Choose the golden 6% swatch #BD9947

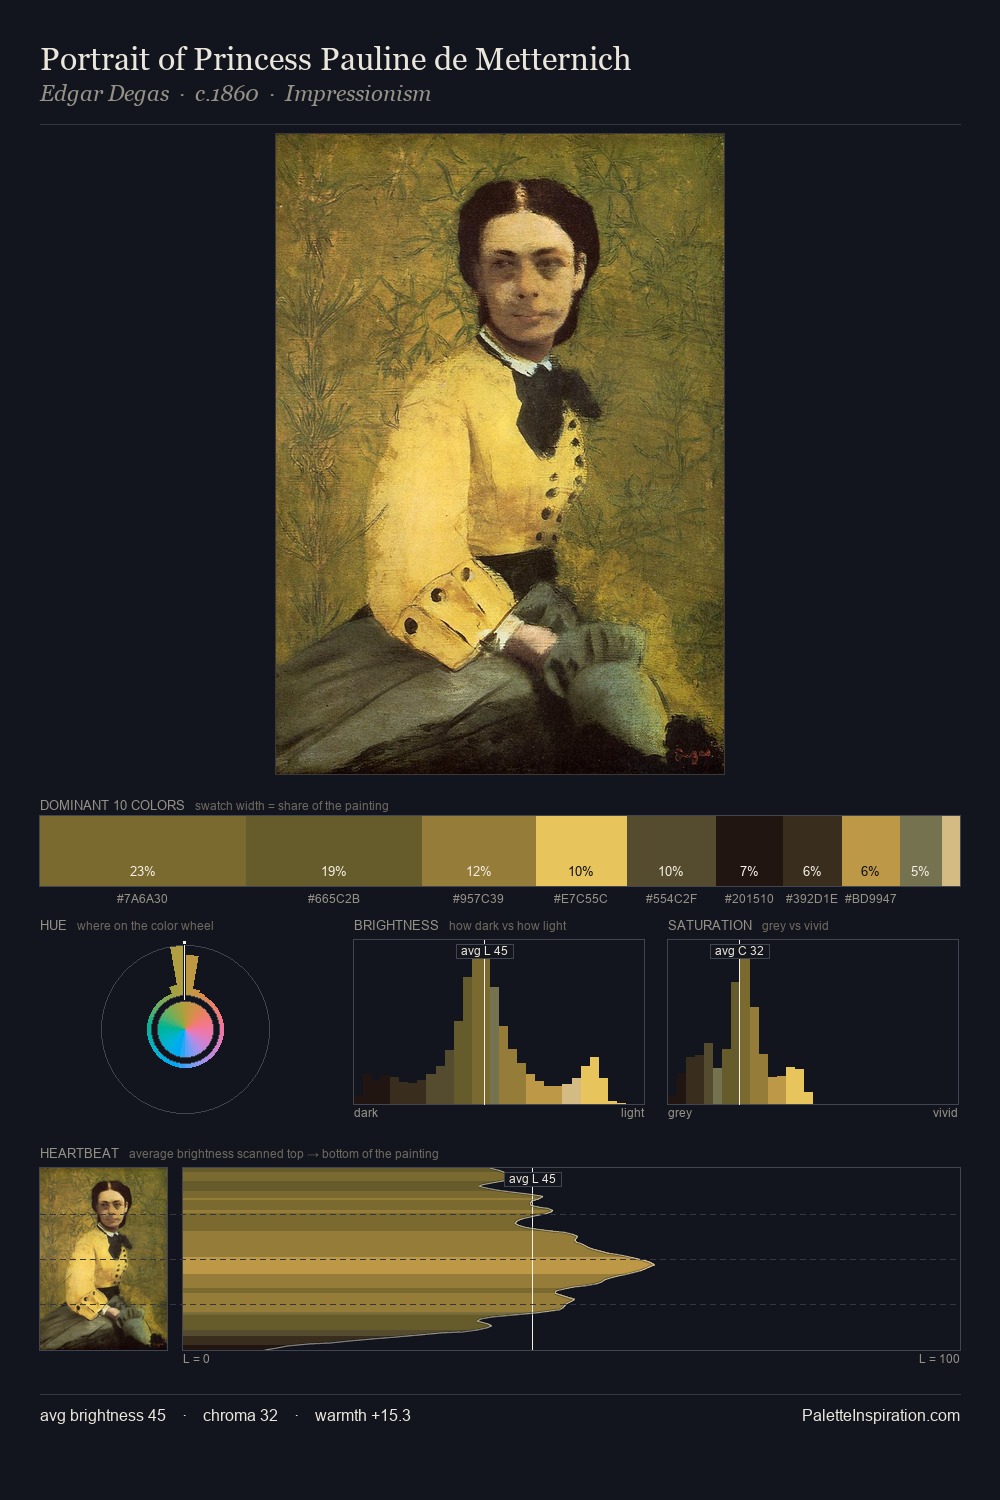coord(871,851)
